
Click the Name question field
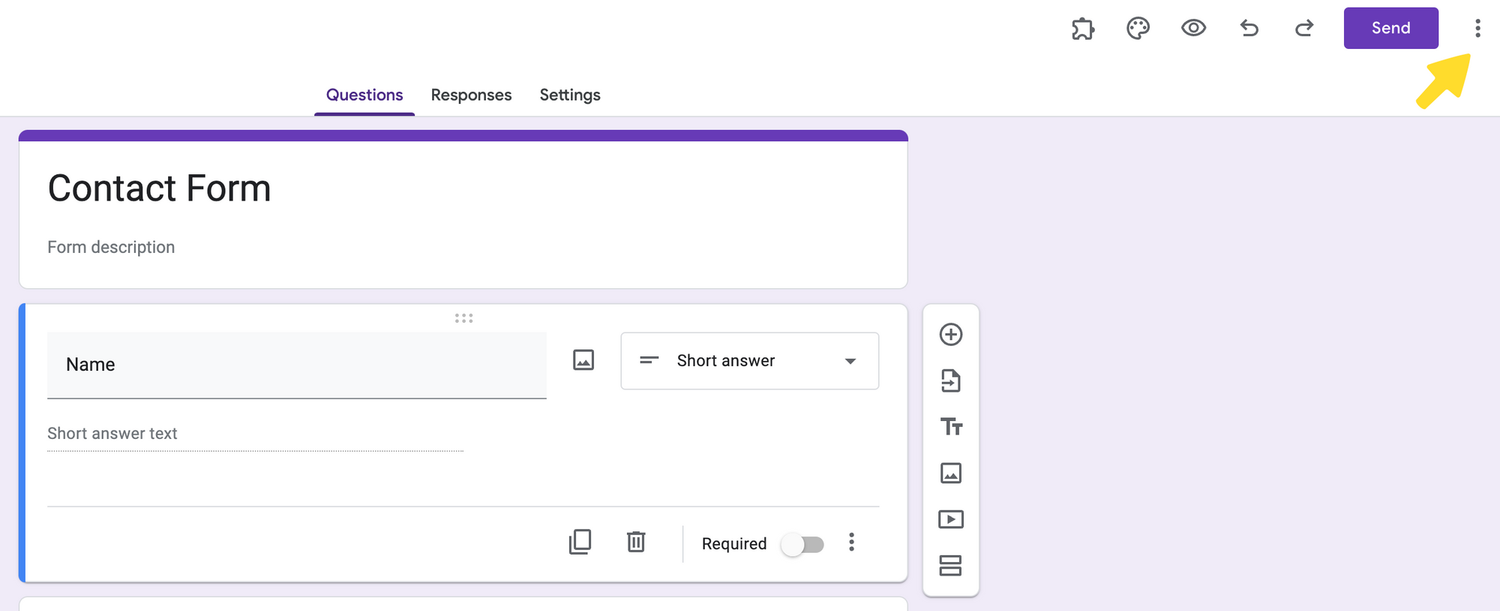[x=296, y=365]
